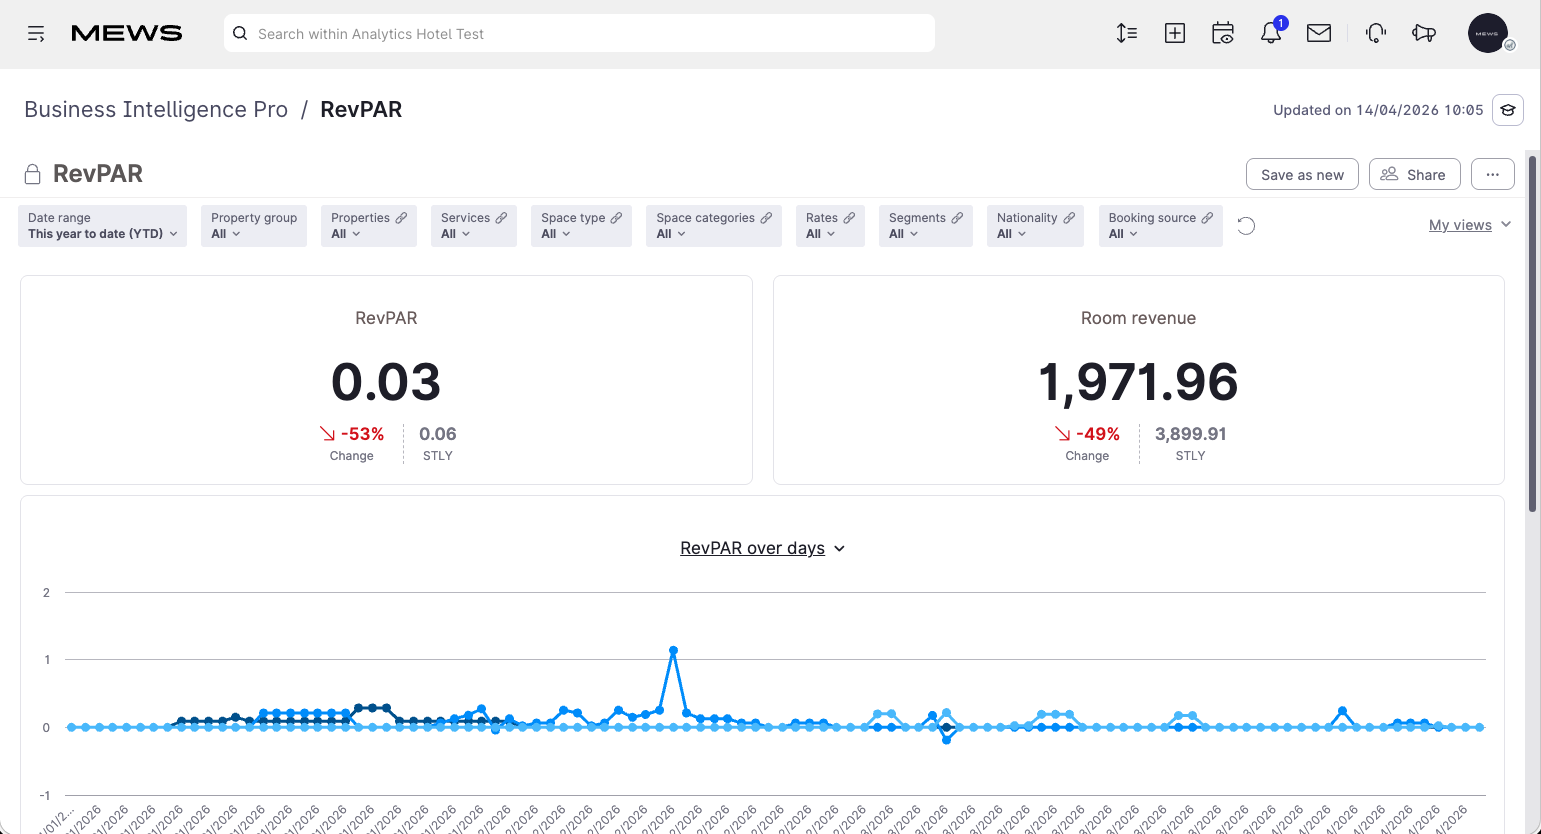
Task: Focus the Search within Analytics Hotel Test field
Action: pyautogui.click(x=579, y=33)
